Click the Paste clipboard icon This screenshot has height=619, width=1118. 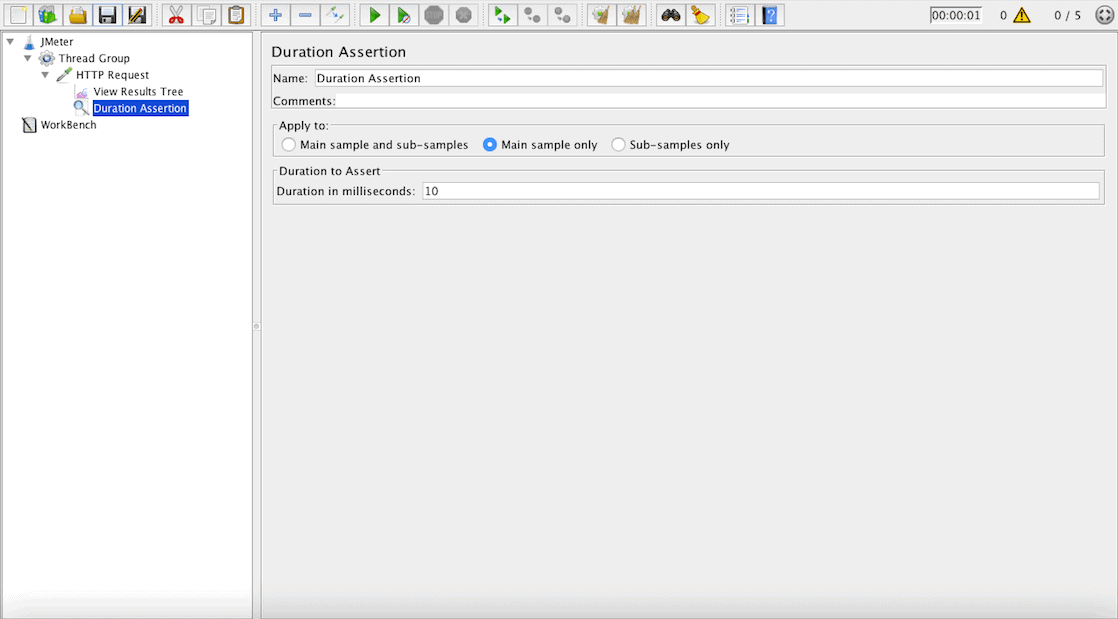click(x=236, y=15)
